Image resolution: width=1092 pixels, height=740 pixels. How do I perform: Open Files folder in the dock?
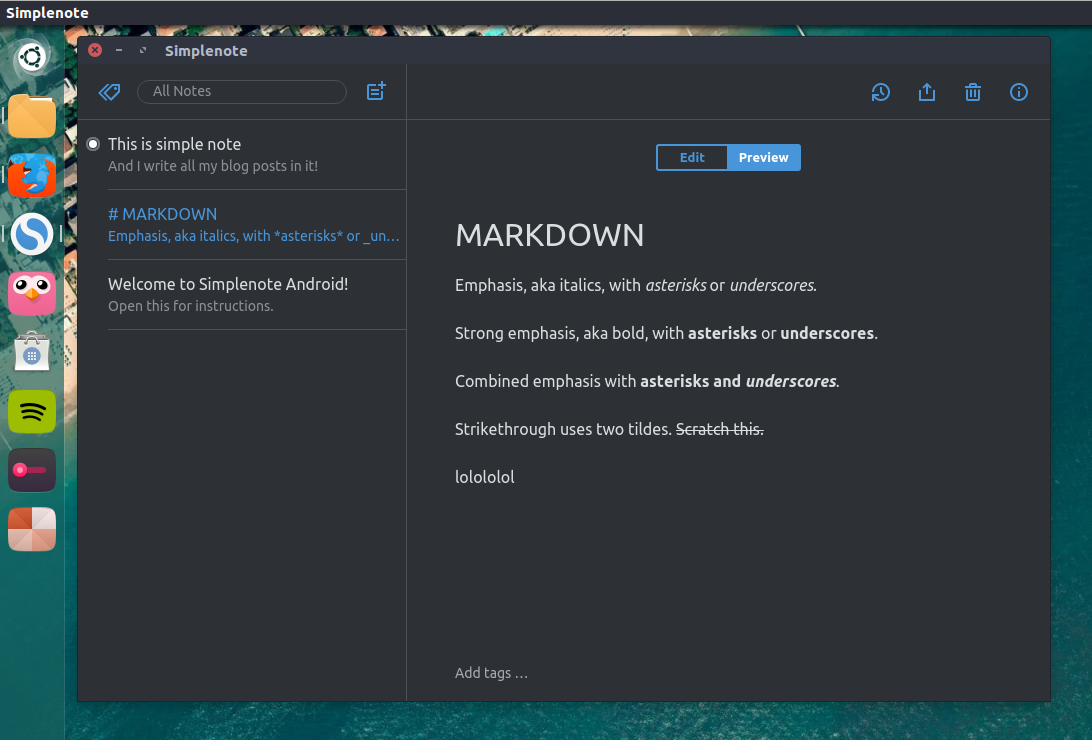tap(32, 116)
